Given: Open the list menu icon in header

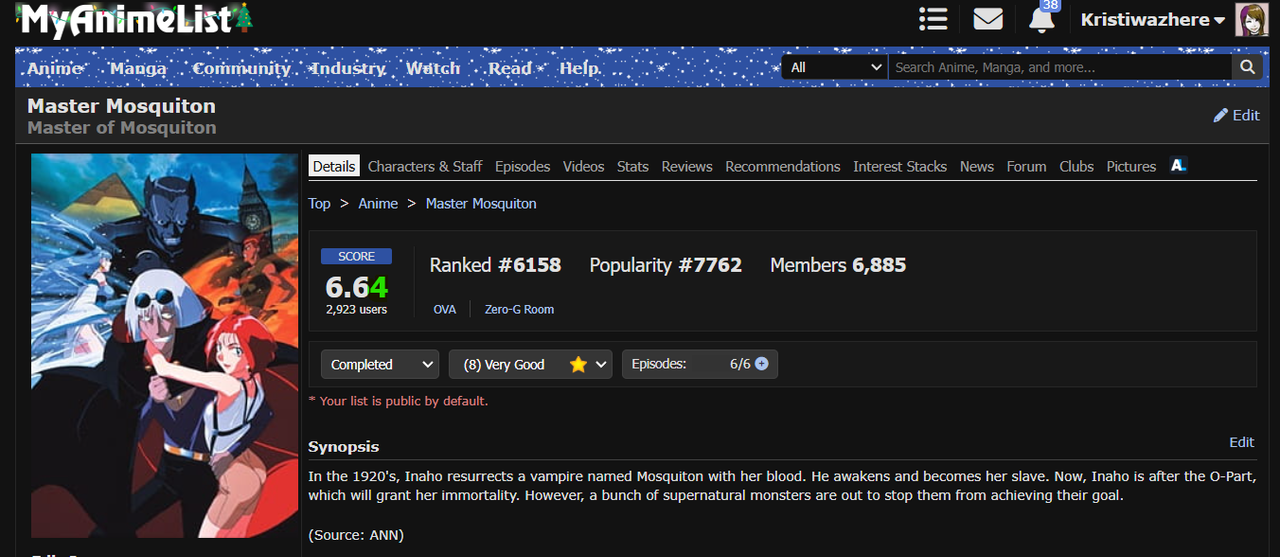Looking at the screenshot, I should pyautogui.click(x=933, y=19).
